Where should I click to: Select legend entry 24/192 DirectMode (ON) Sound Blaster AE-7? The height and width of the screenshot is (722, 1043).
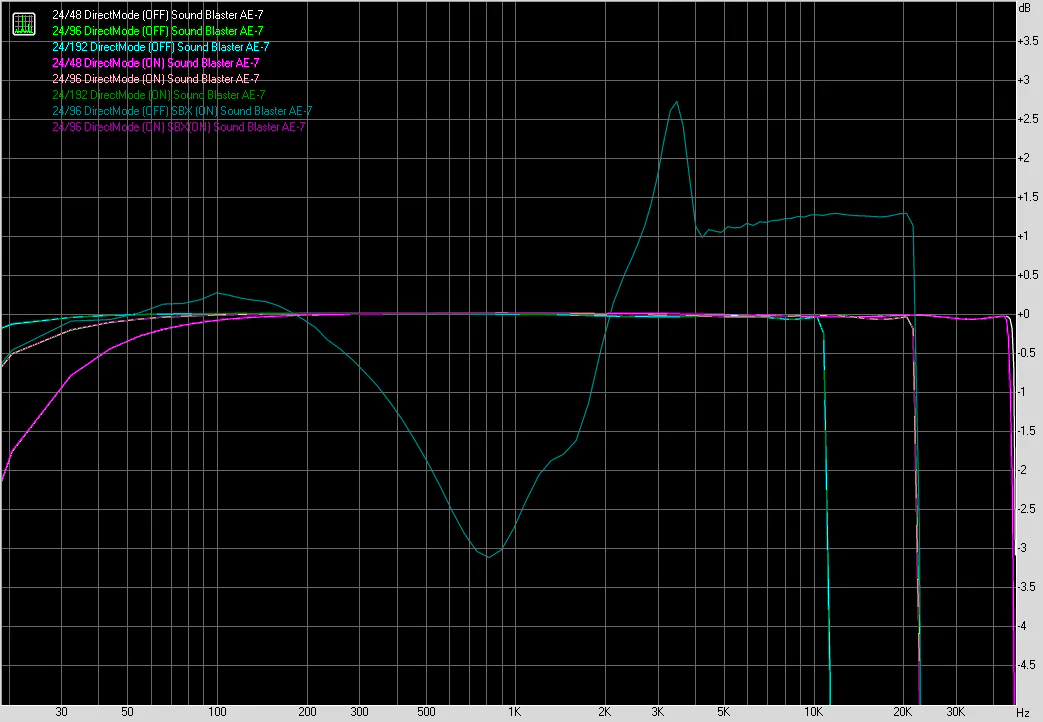[x=158, y=94]
